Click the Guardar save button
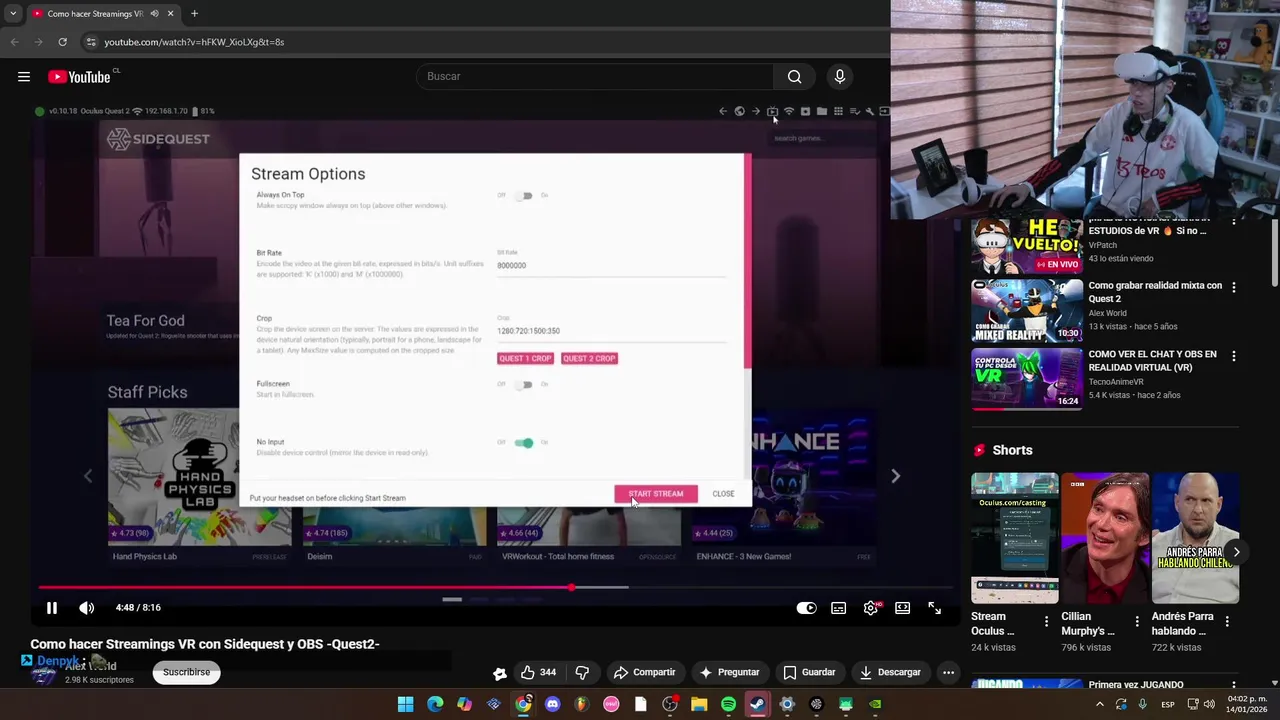 (x=809, y=672)
